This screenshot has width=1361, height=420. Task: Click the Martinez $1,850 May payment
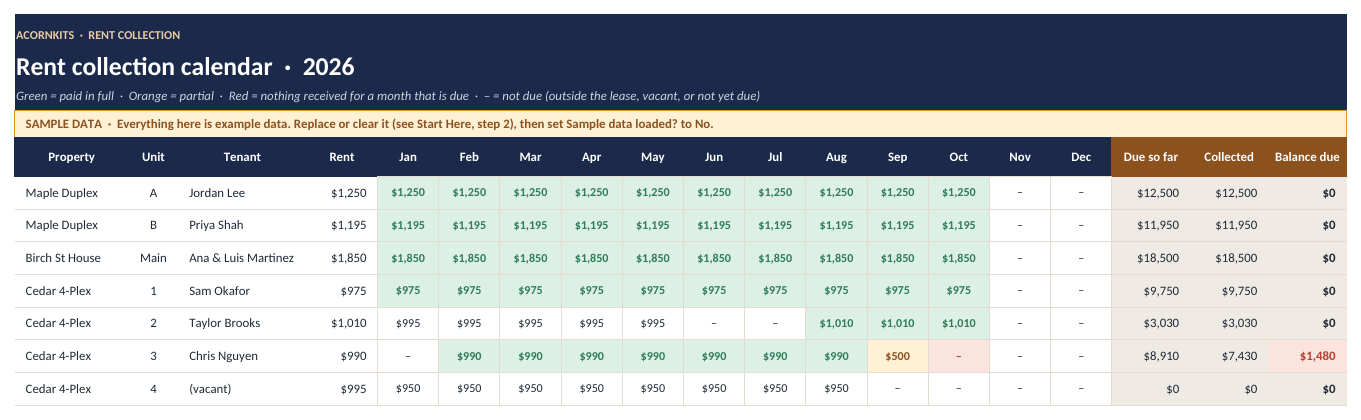point(653,258)
